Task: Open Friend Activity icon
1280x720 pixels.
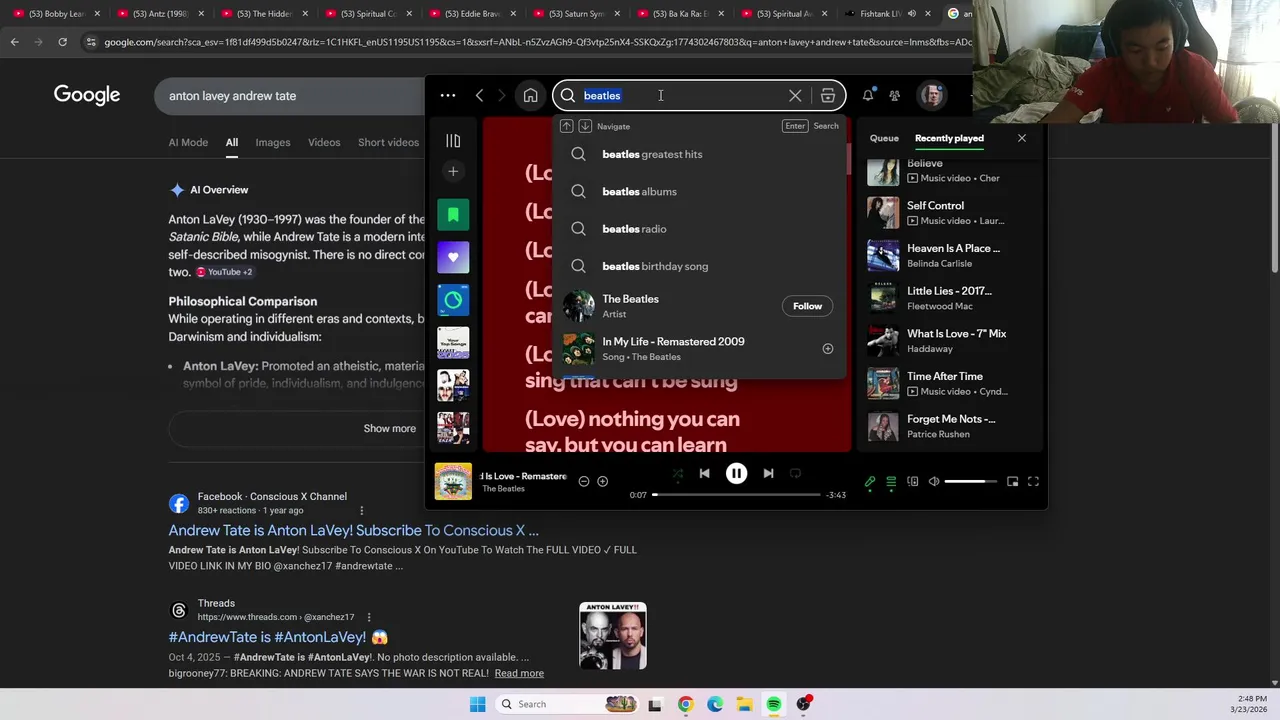Action: coord(895,96)
